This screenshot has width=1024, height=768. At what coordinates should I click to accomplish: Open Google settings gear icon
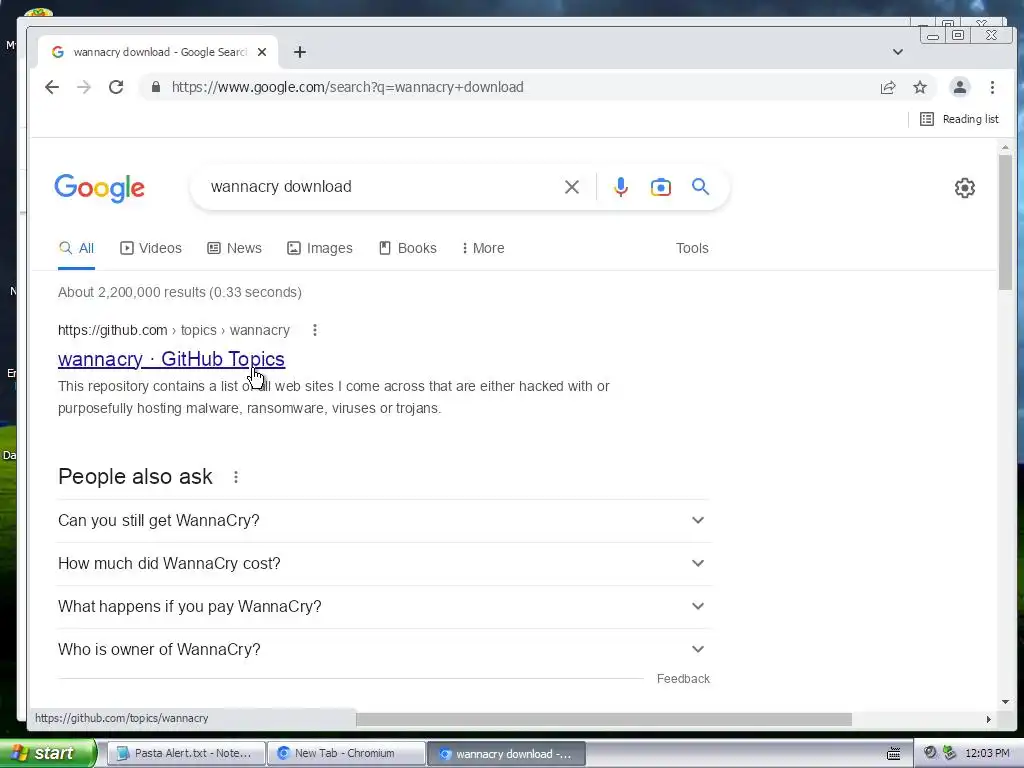[965, 188]
